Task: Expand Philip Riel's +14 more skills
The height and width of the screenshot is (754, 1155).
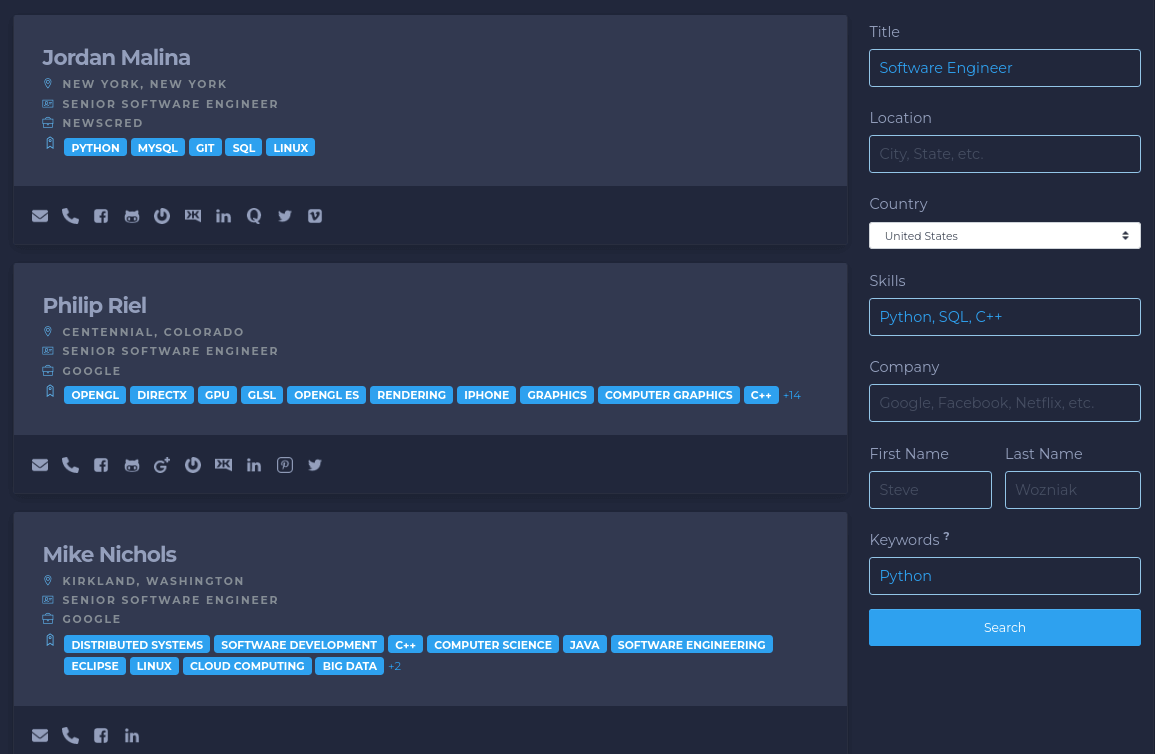Action: tap(792, 395)
